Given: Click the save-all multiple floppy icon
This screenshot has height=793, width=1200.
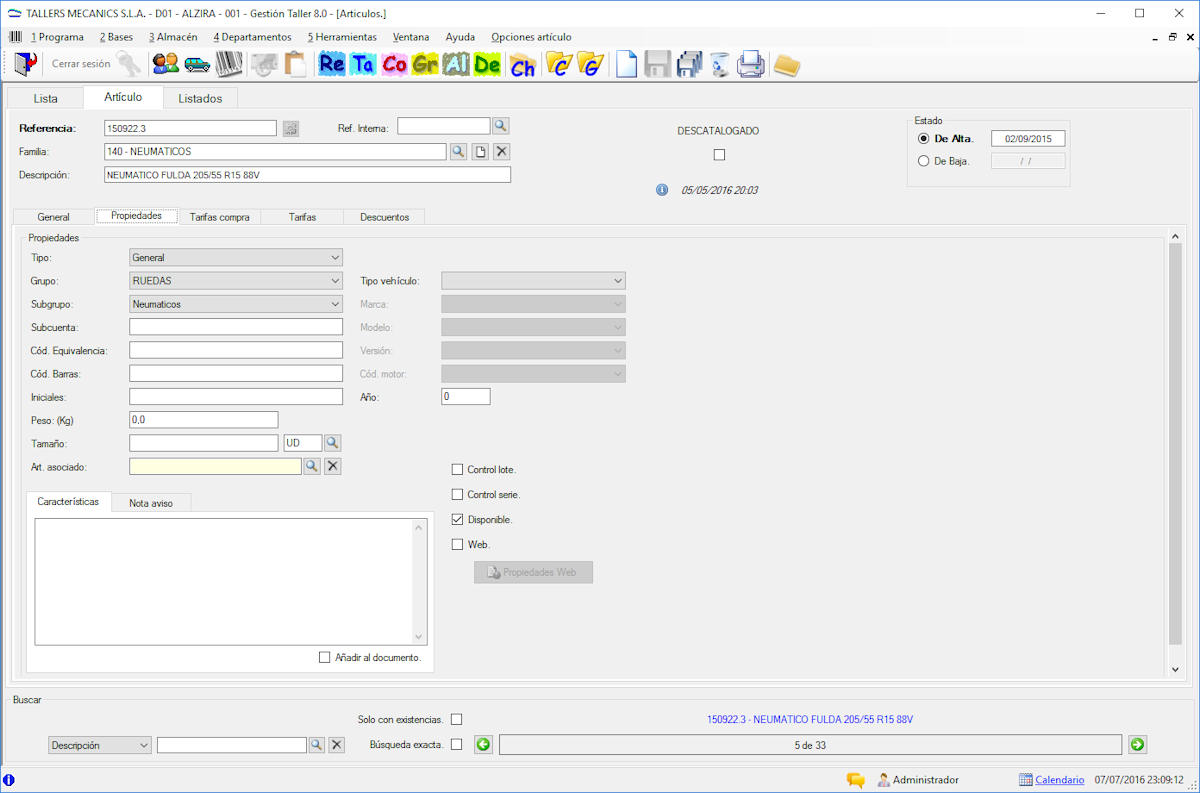Looking at the screenshot, I should pyautogui.click(x=689, y=64).
